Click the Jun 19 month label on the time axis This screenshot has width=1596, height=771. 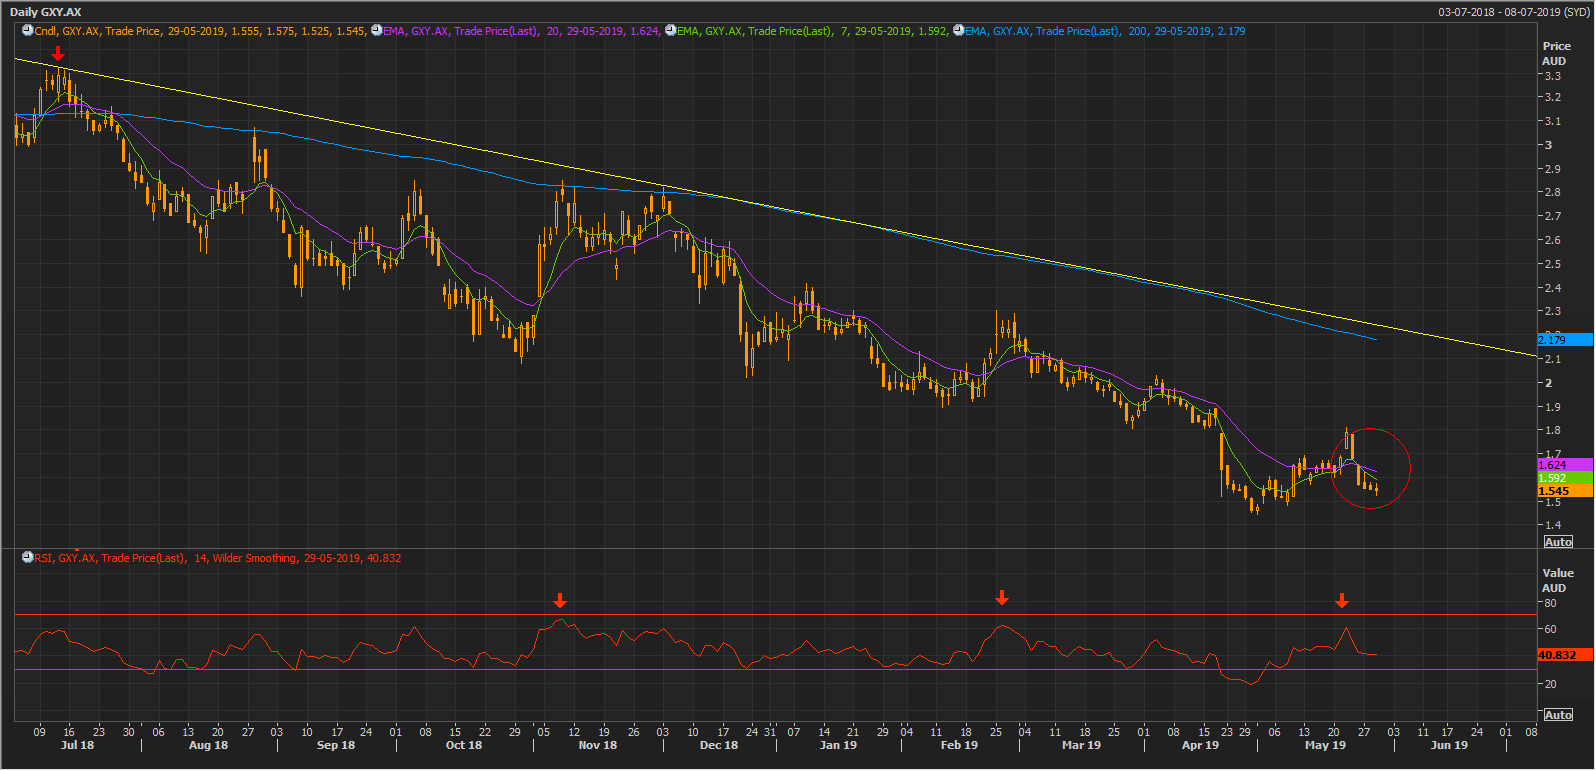1449,745
